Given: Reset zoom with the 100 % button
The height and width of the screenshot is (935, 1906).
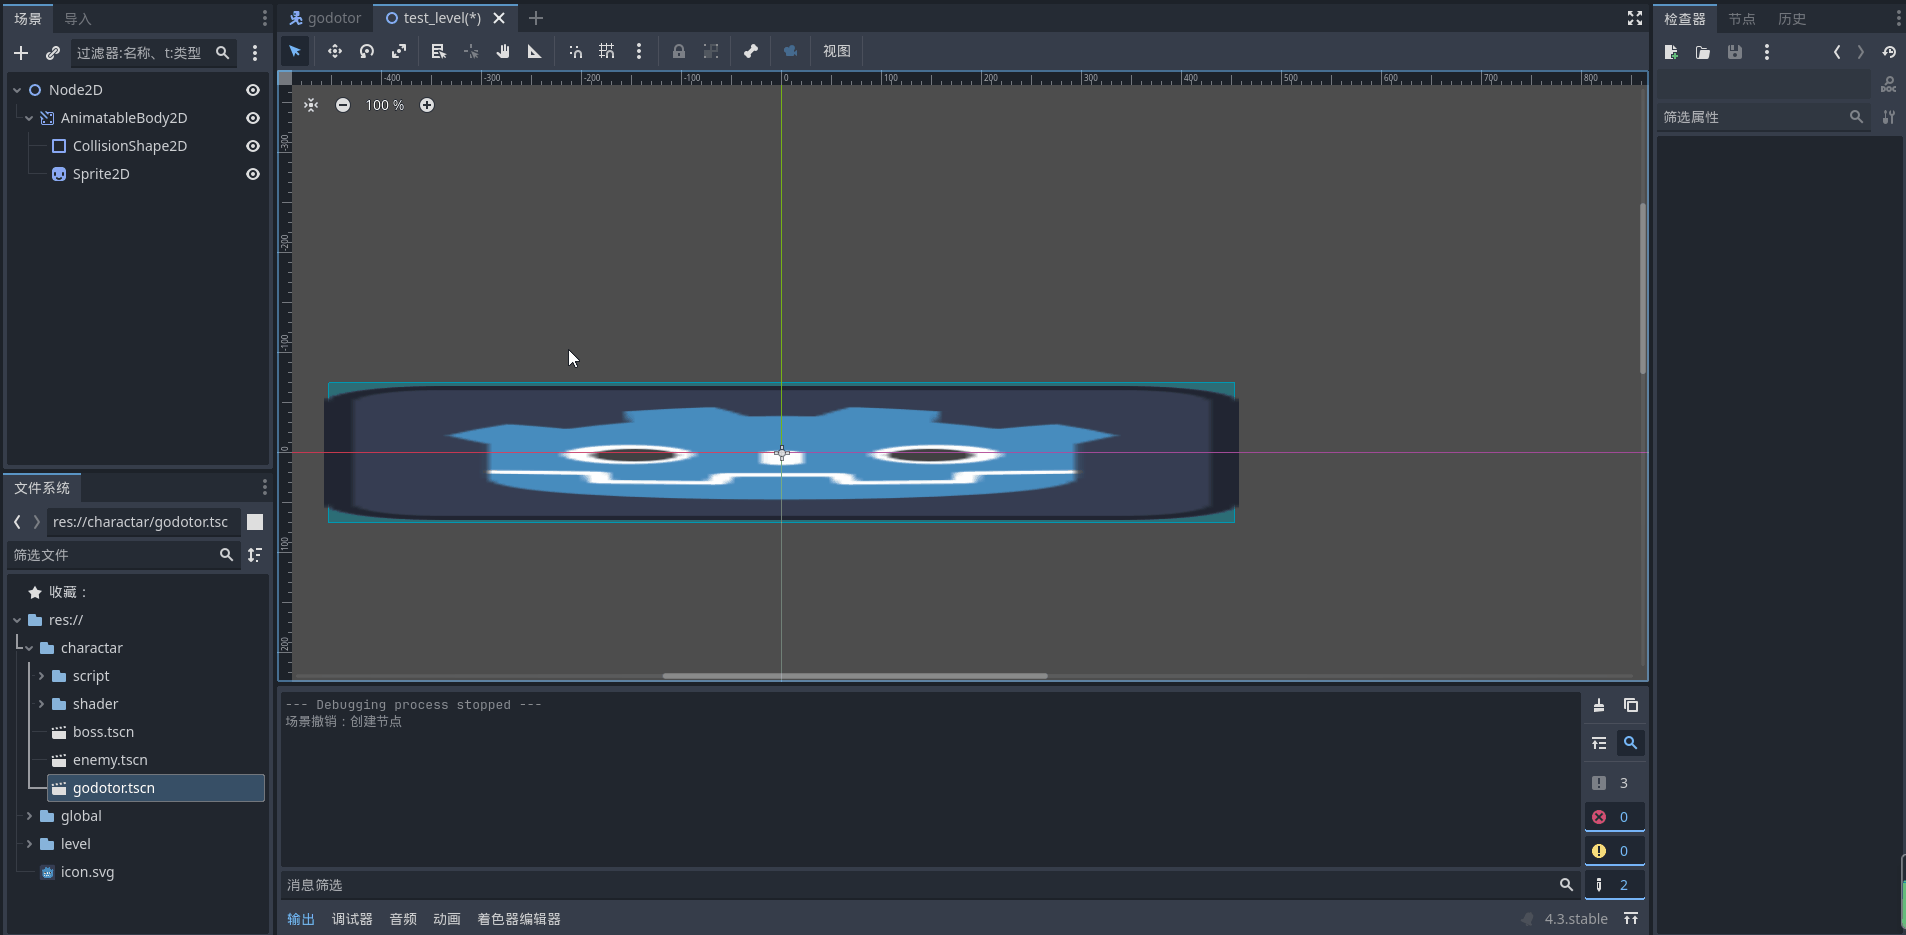Looking at the screenshot, I should (x=385, y=105).
